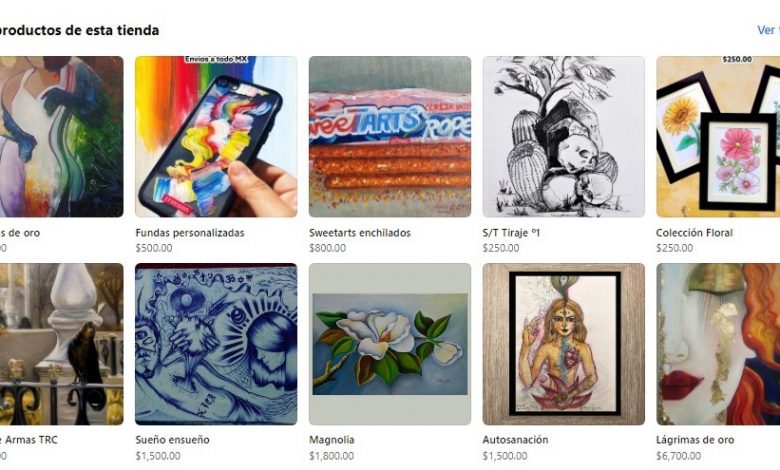Screen dimensions: 780x470
Task: View the S/T Tiraje cactus skull drawing
Action: click(564, 137)
